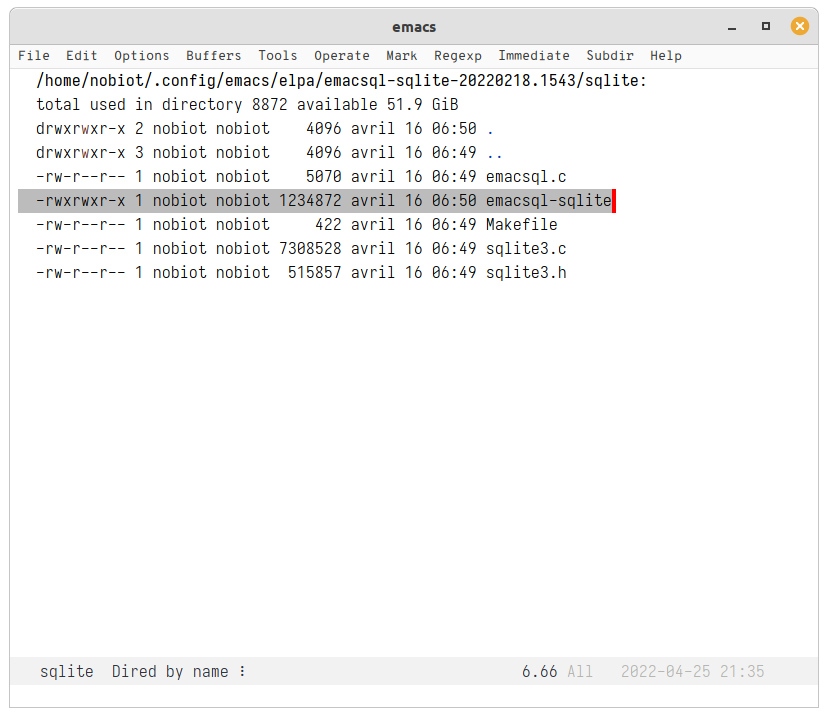
Task: Open the Help menu
Action: 666,56
